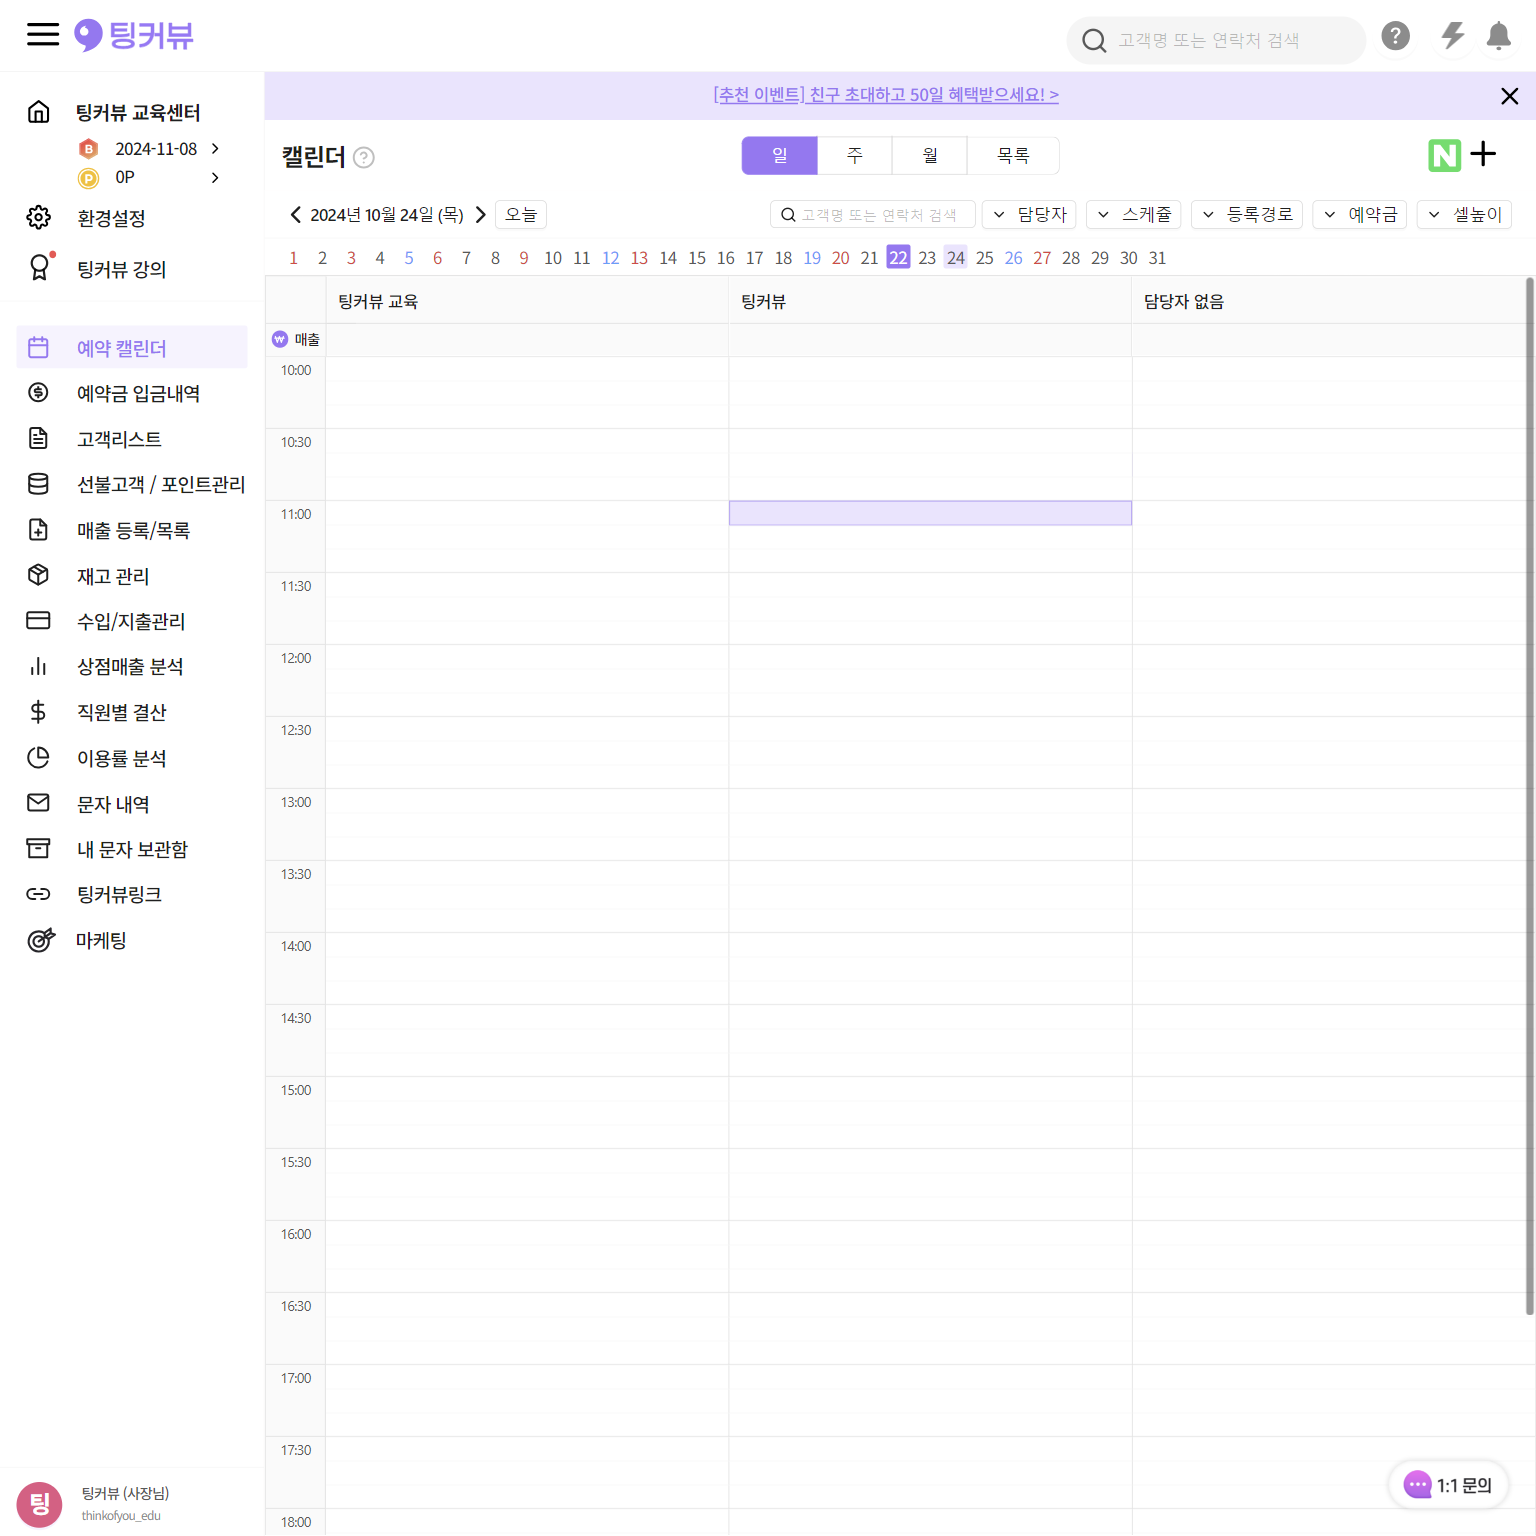Image resolution: width=1536 pixels, height=1536 pixels.
Task: Select day 1 in the date strip
Action: 293,258
